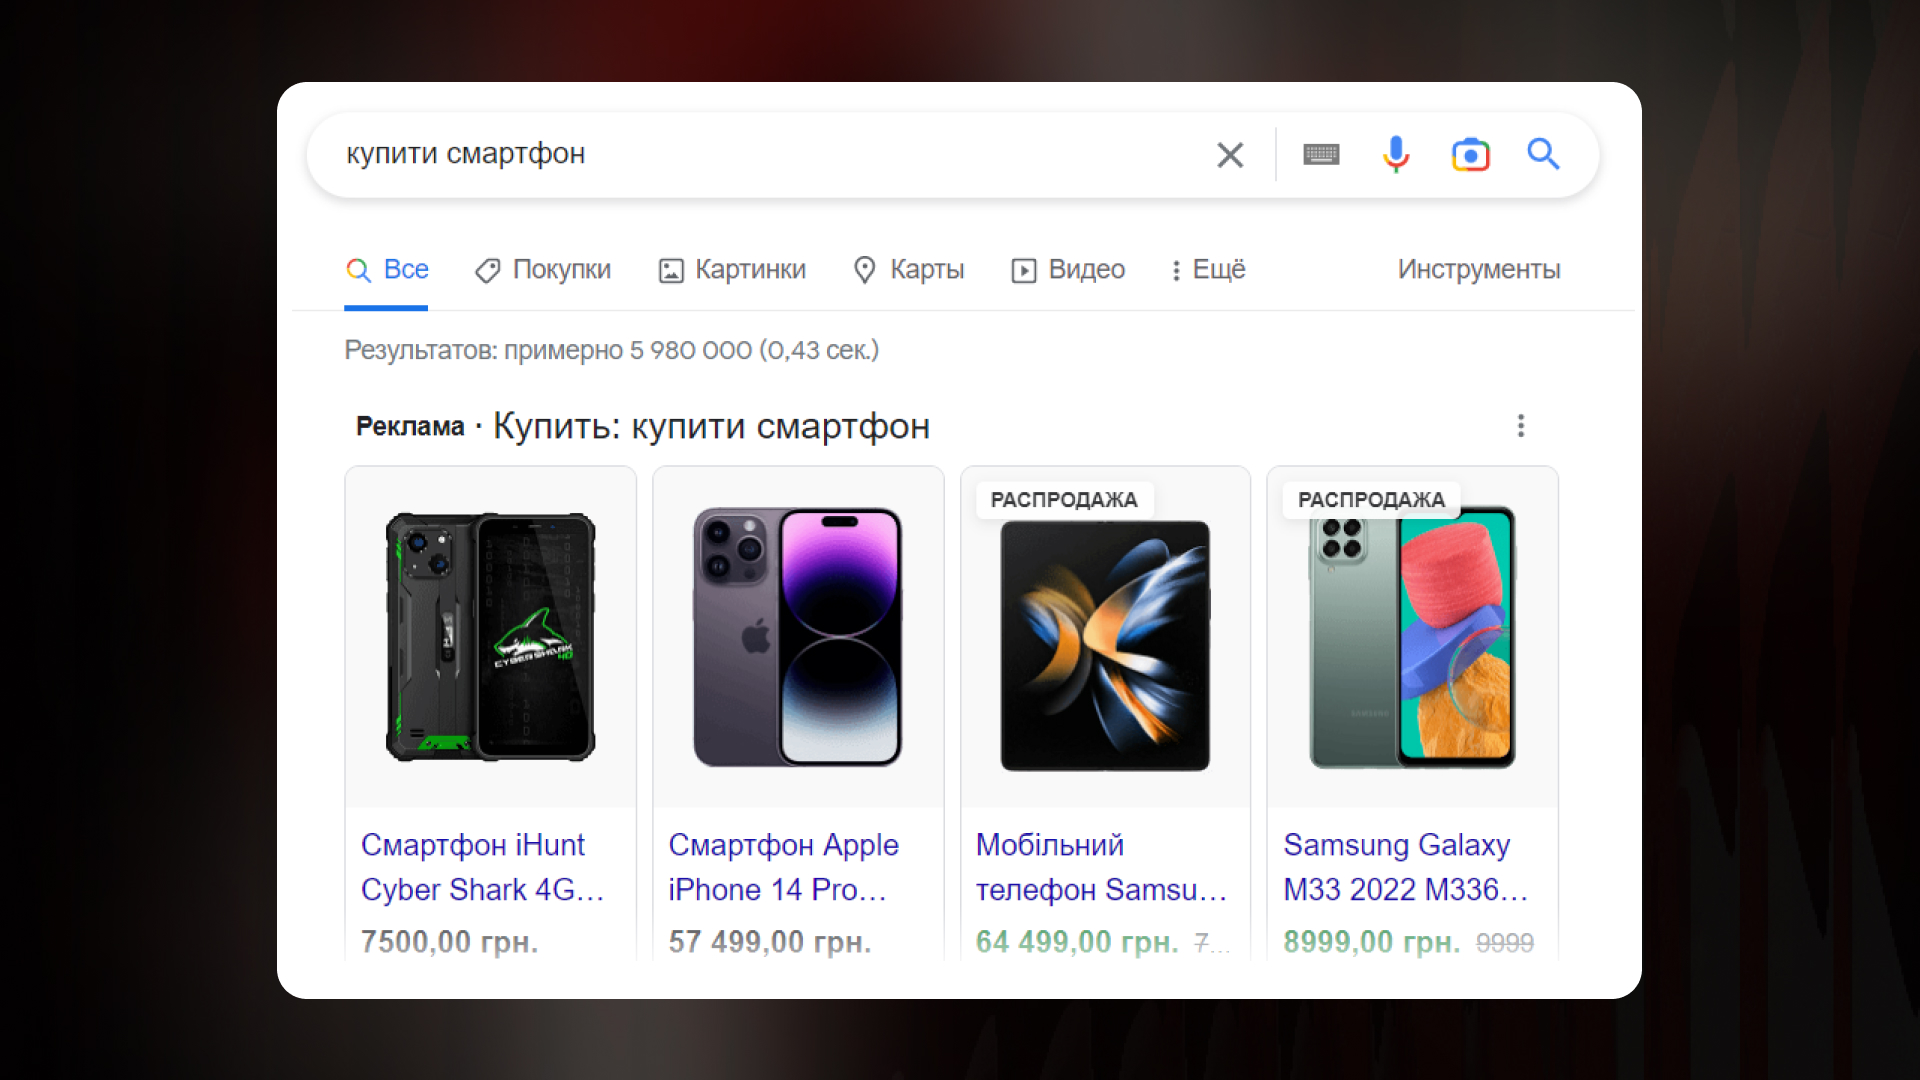The height and width of the screenshot is (1080, 1920).
Task: Click the Реклама label
Action: (x=410, y=427)
